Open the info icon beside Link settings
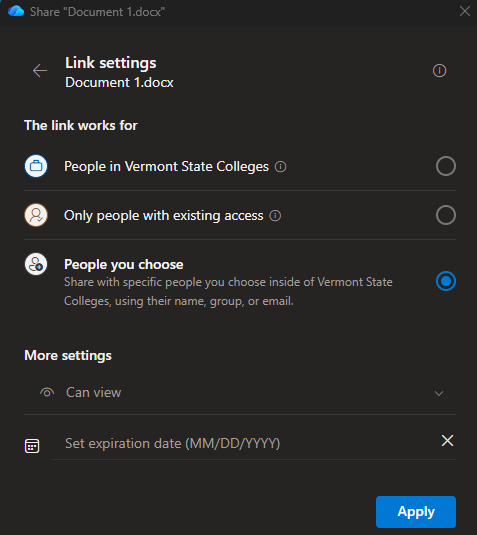 click(x=439, y=71)
